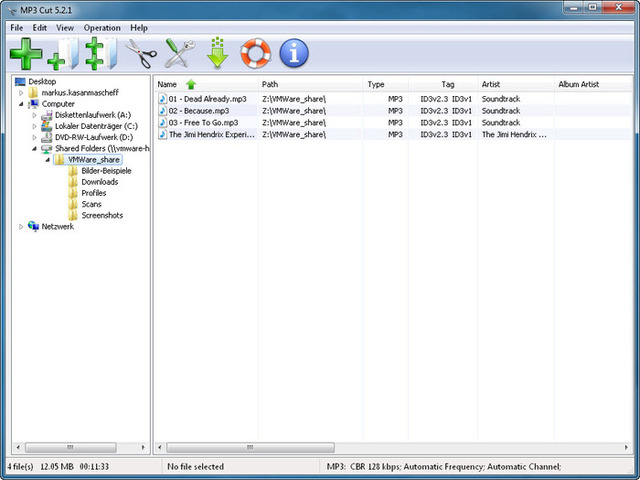The image size is (640, 480).
Task: Open the Operation menu
Action: pos(102,28)
